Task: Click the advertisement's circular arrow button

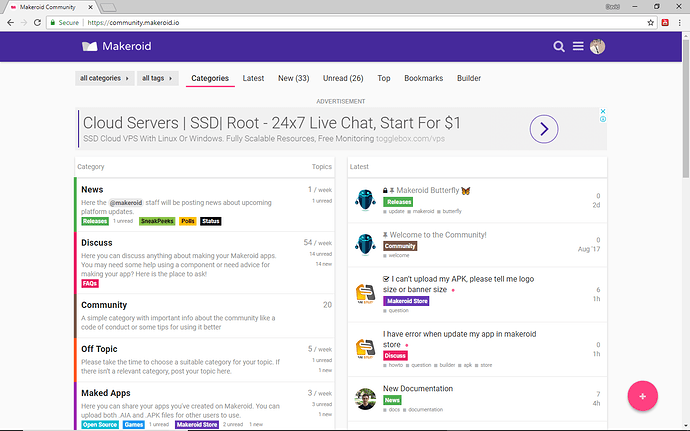Action: point(543,129)
